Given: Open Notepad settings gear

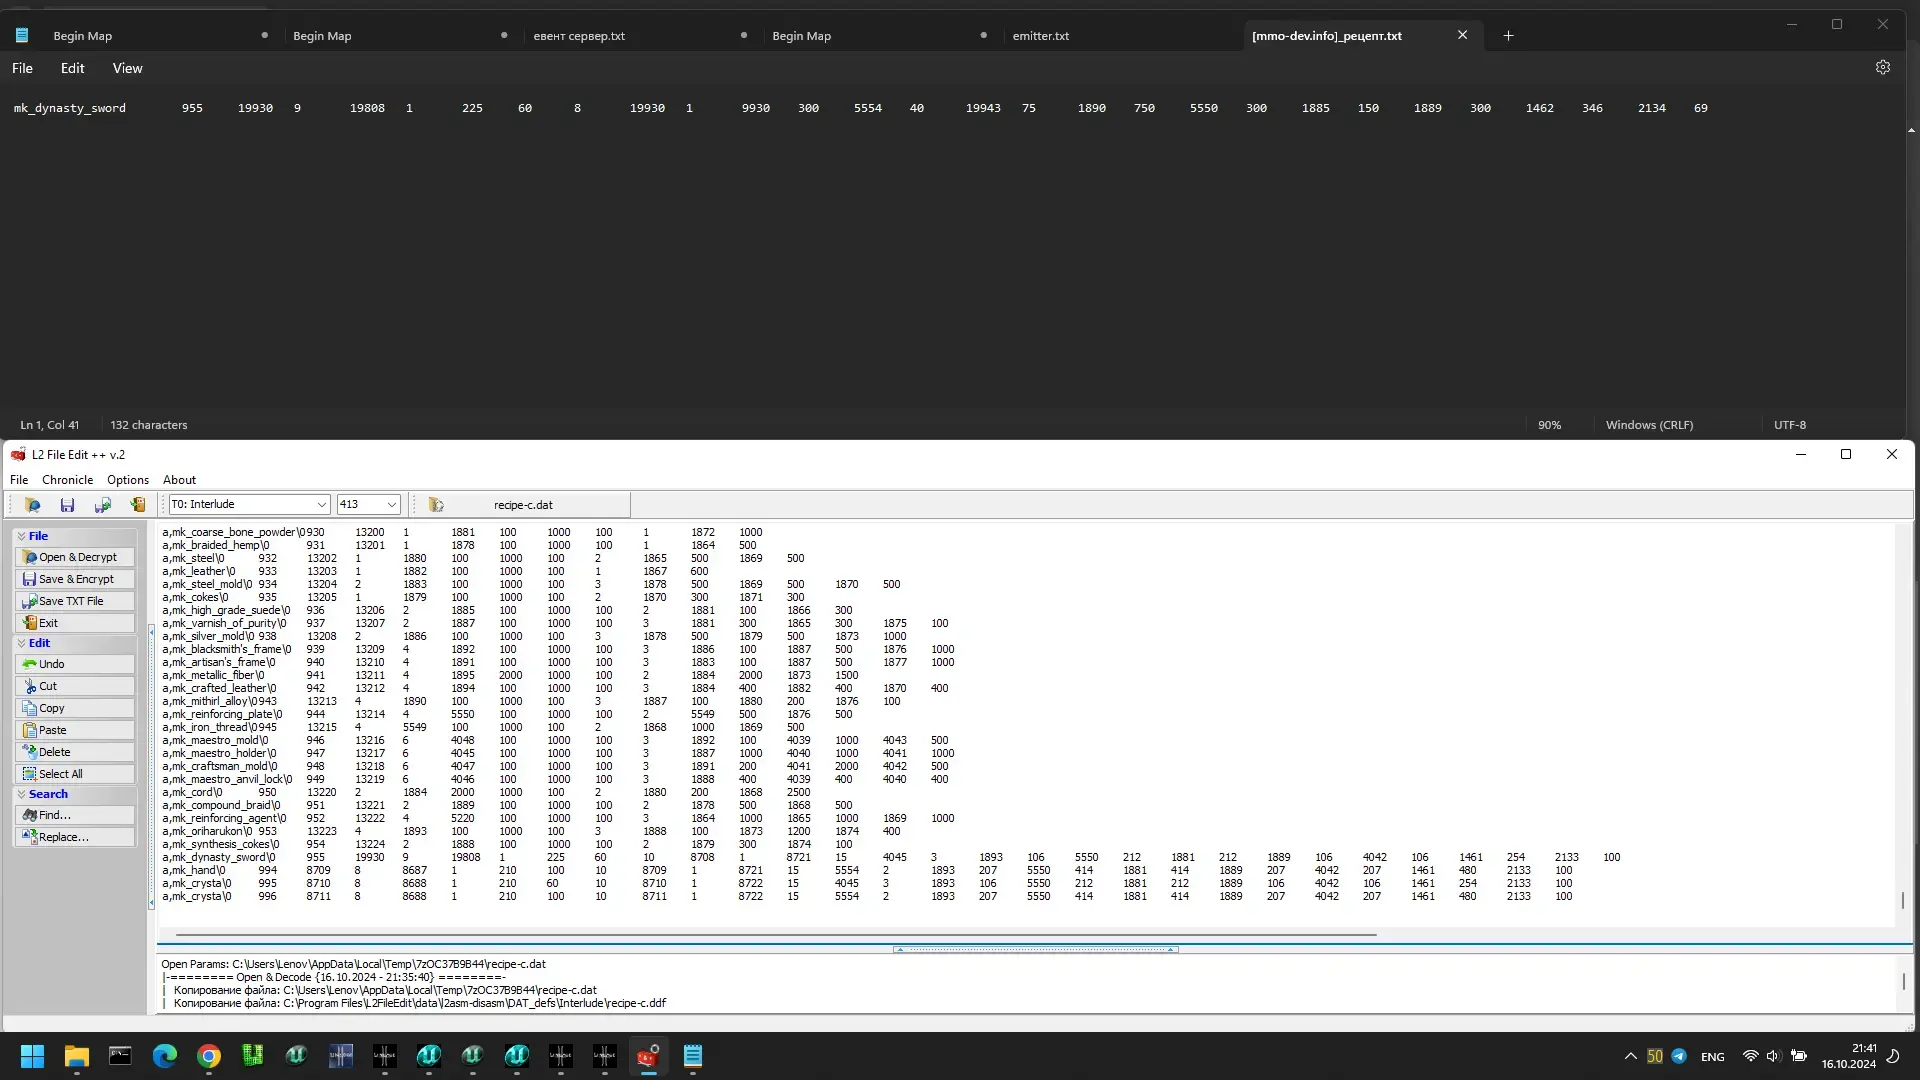Looking at the screenshot, I should click(1883, 67).
